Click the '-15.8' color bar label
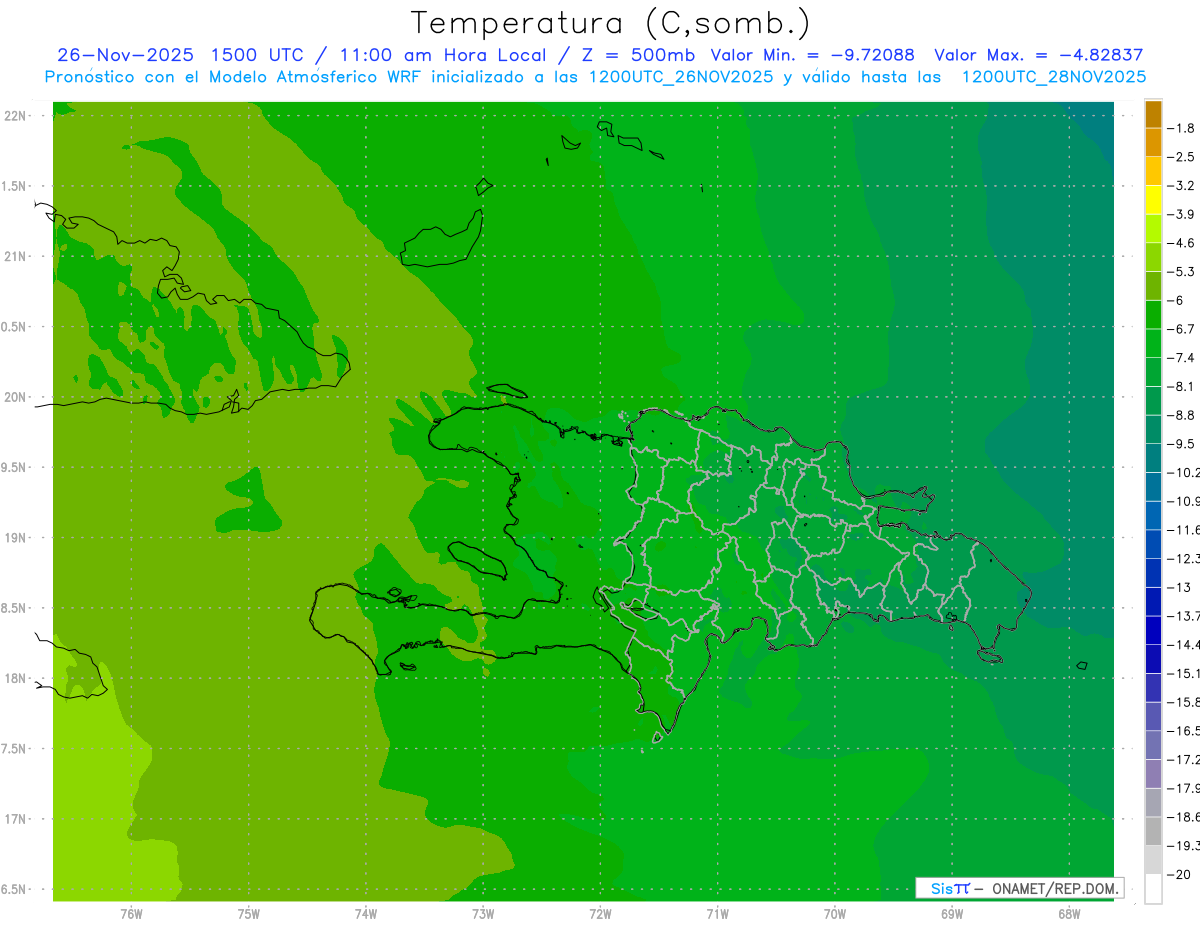This screenshot has height=927, width=1200. [x=1184, y=702]
